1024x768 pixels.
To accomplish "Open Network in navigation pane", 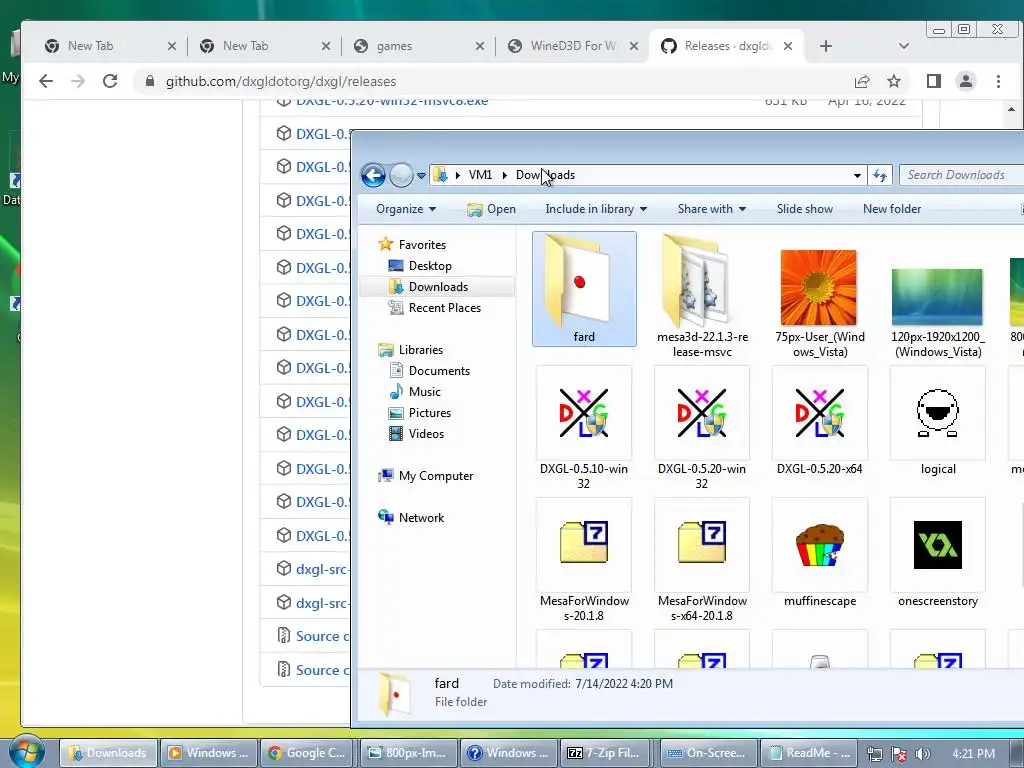I will (x=411, y=518).
